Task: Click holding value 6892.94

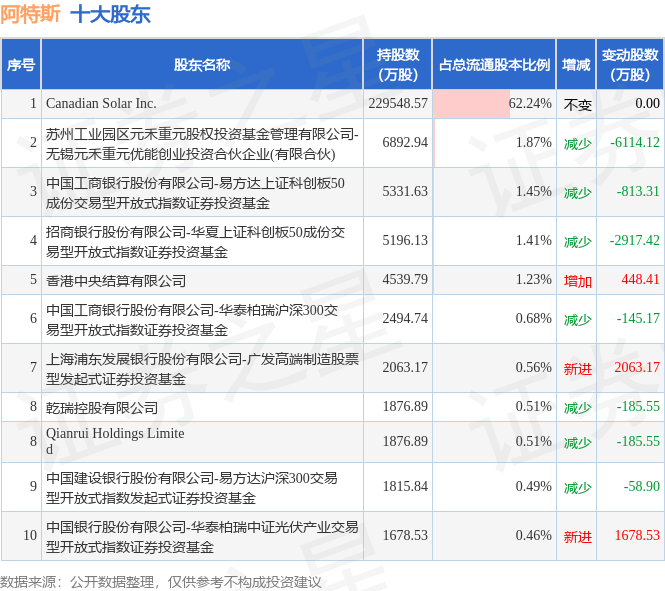Action: (x=405, y=142)
